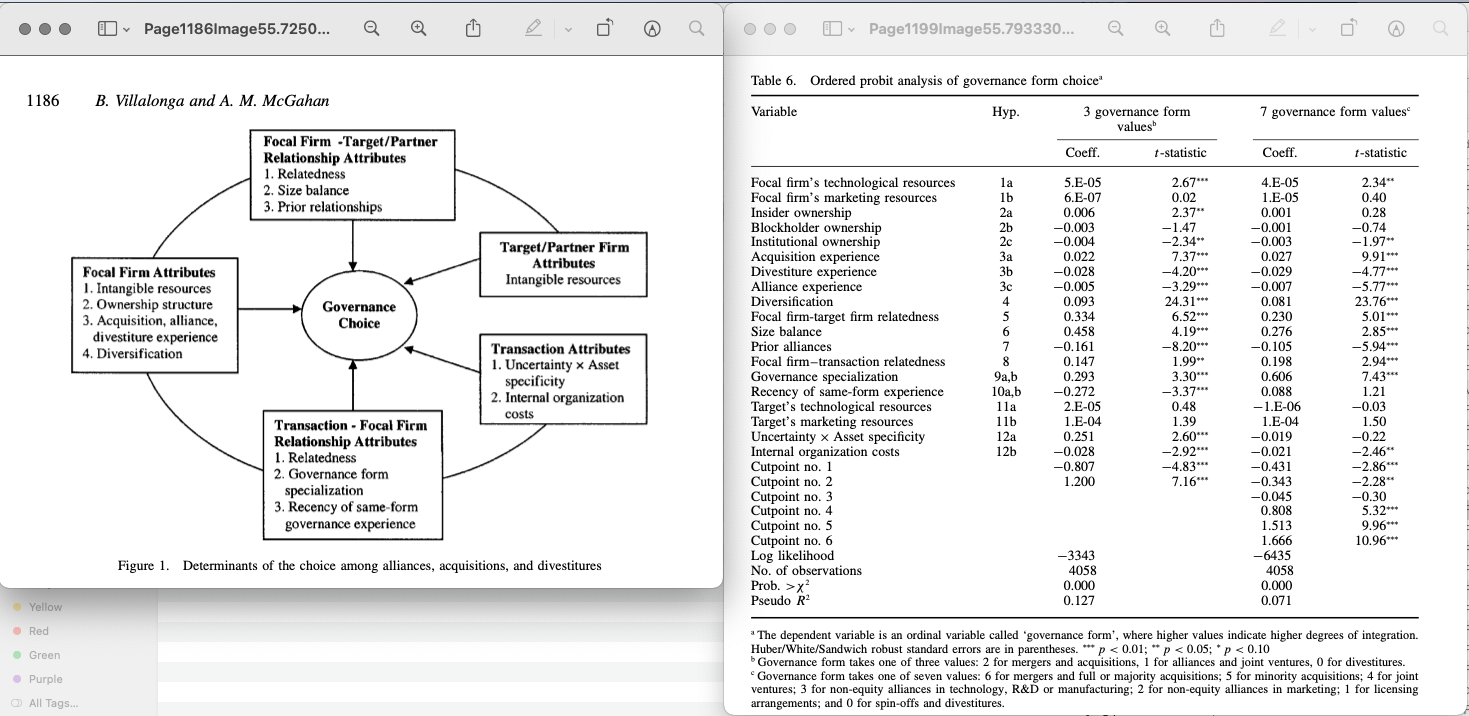This screenshot has width=1469, height=716.
Task: Select the Yellow tag in Finder sidebar
Action: (x=45, y=607)
